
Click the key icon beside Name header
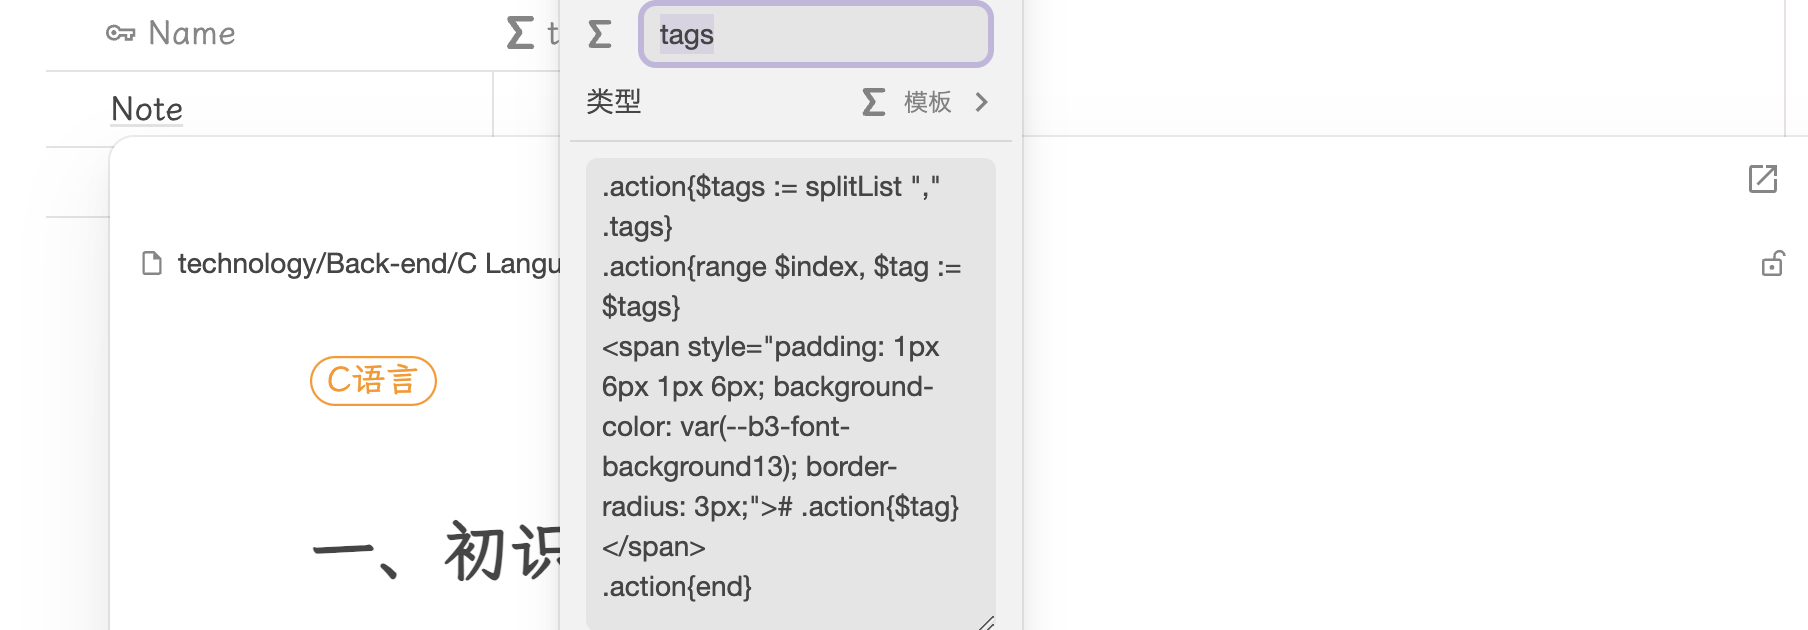(x=120, y=34)
